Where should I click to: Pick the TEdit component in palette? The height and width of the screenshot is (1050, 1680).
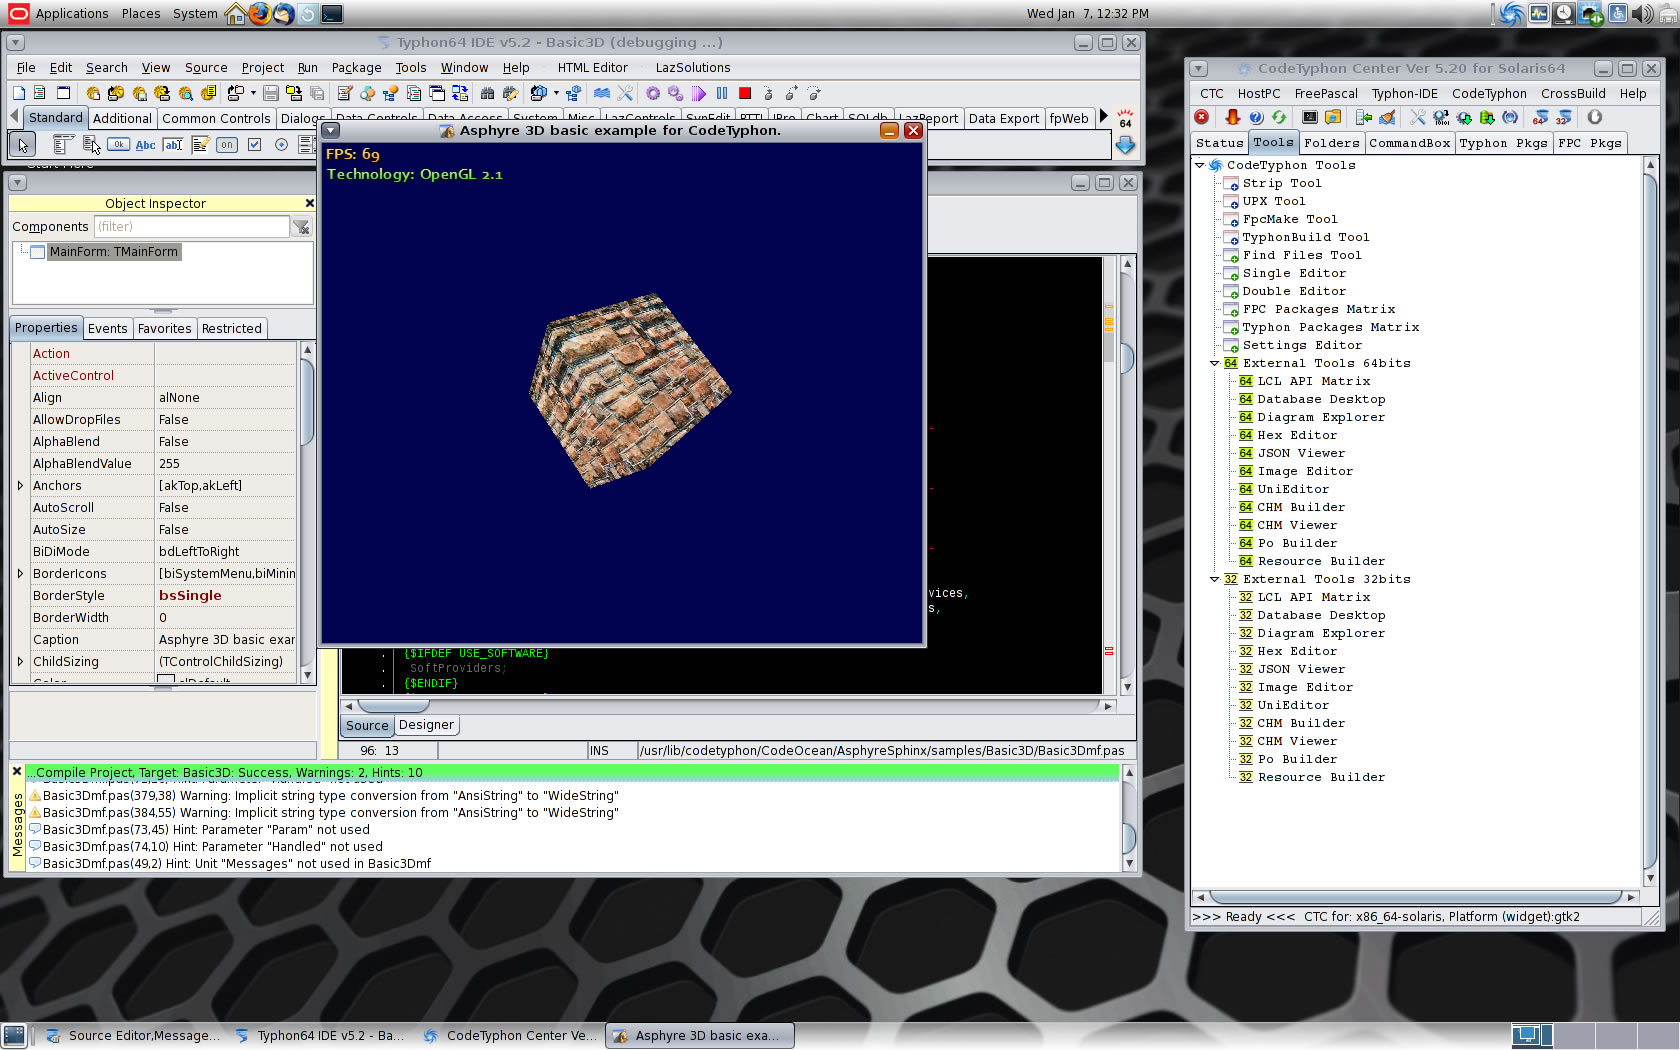coord(172,145)
